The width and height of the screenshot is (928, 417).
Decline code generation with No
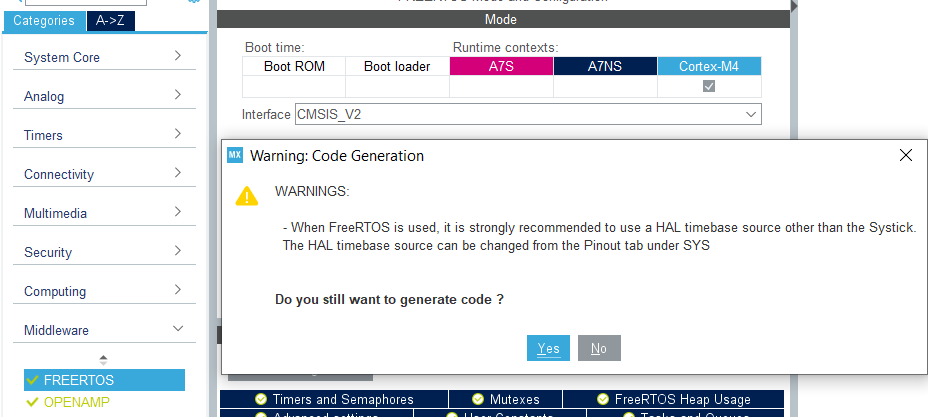click(599, 348)
